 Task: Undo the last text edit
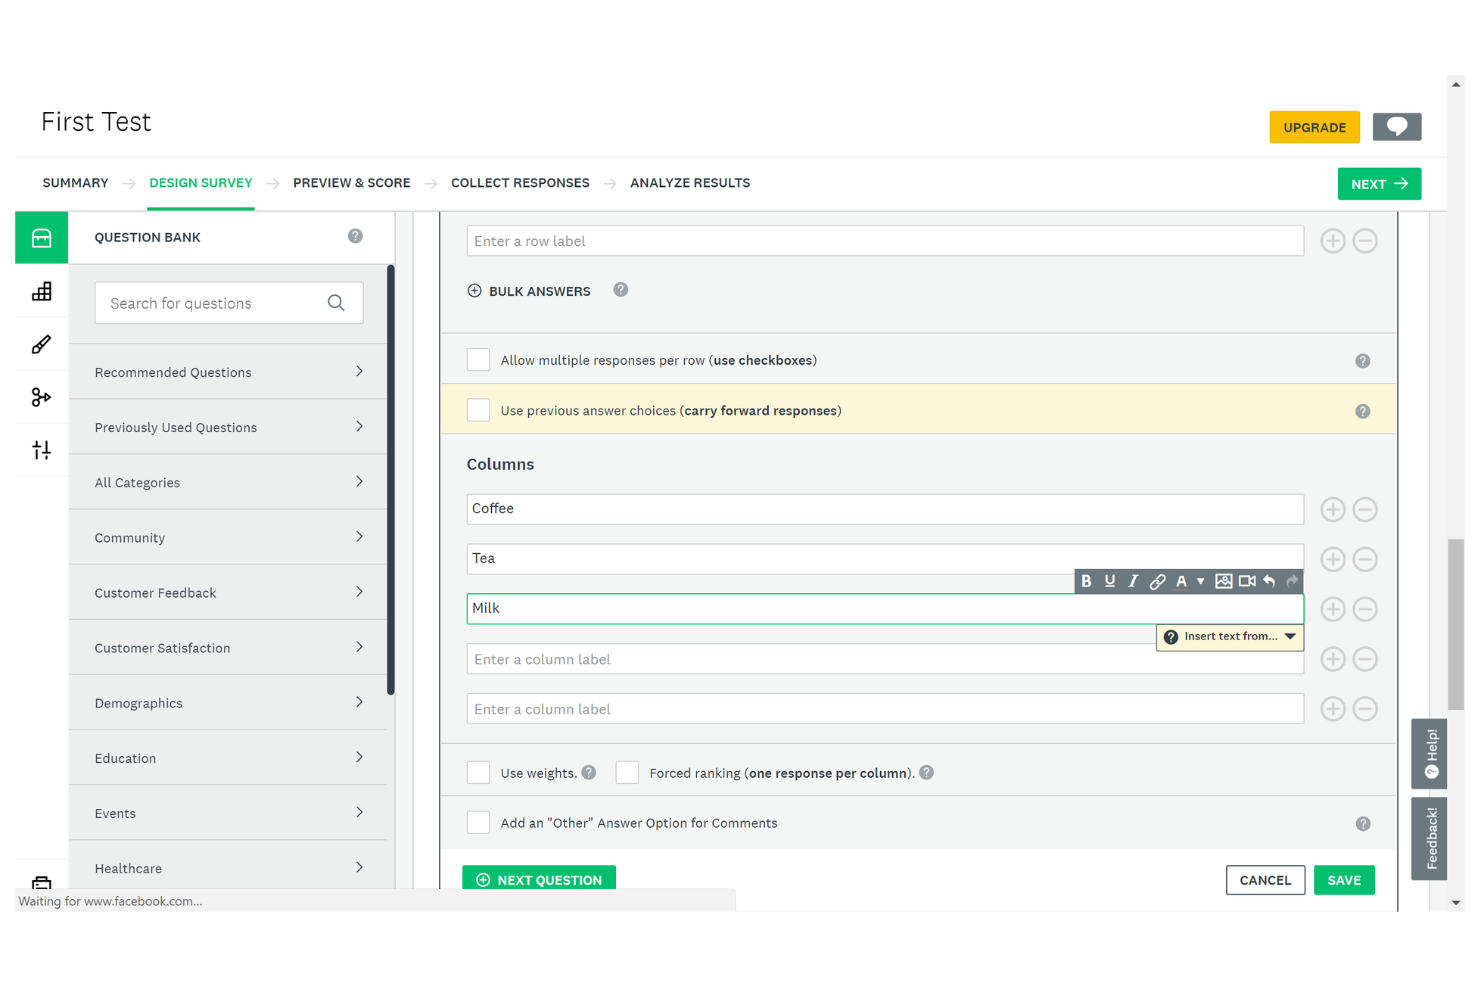(x=1269, y=581)
